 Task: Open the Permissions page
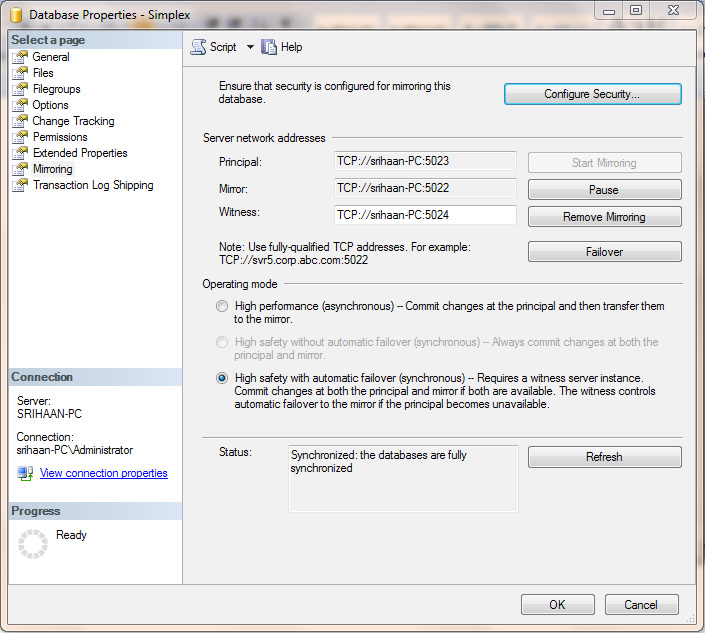click(x=60, y=137)
